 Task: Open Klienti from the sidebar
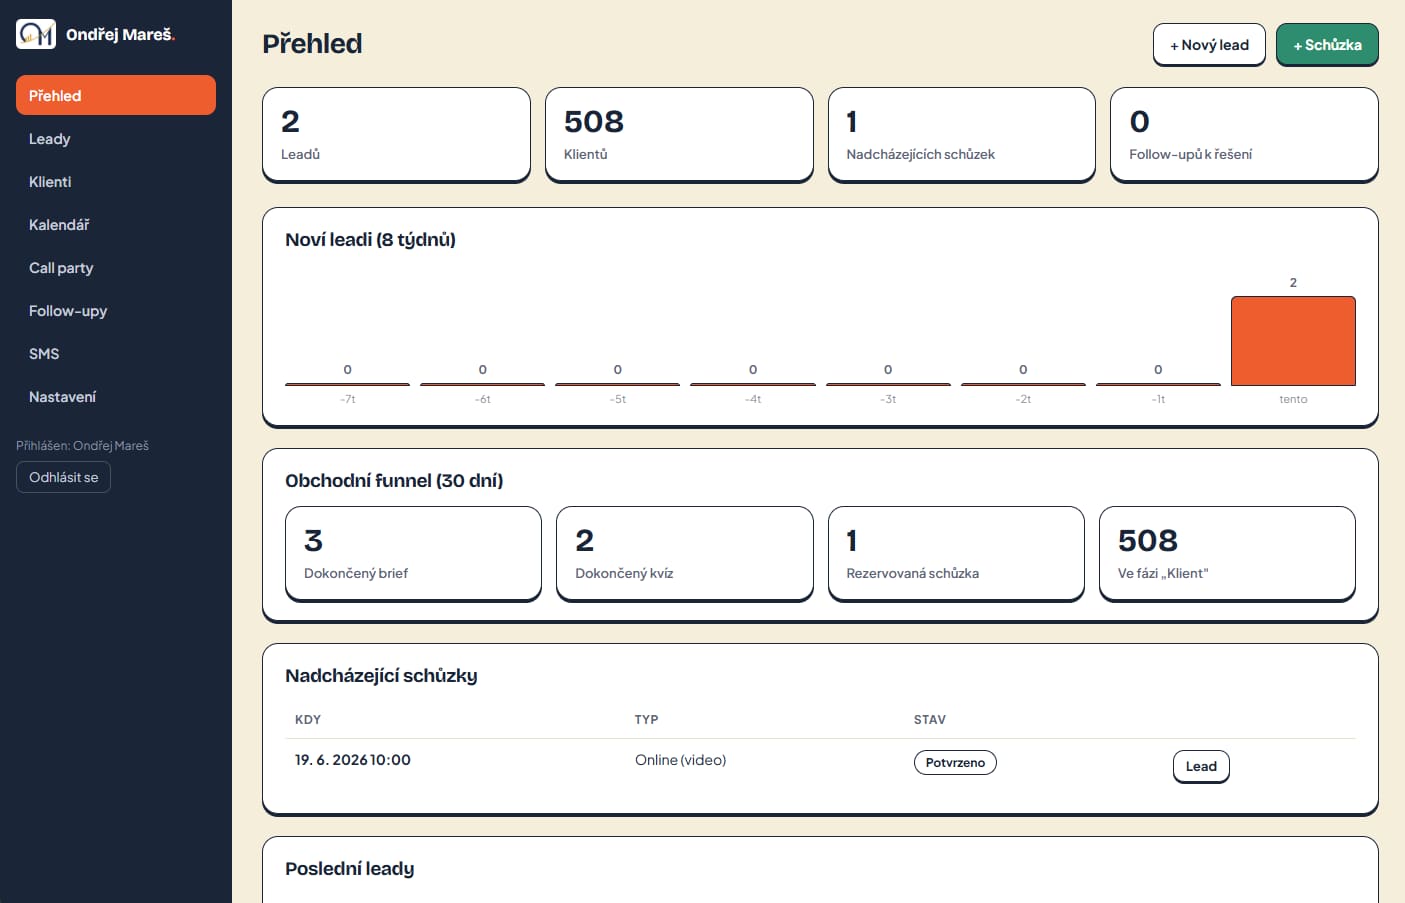[116, 181]
